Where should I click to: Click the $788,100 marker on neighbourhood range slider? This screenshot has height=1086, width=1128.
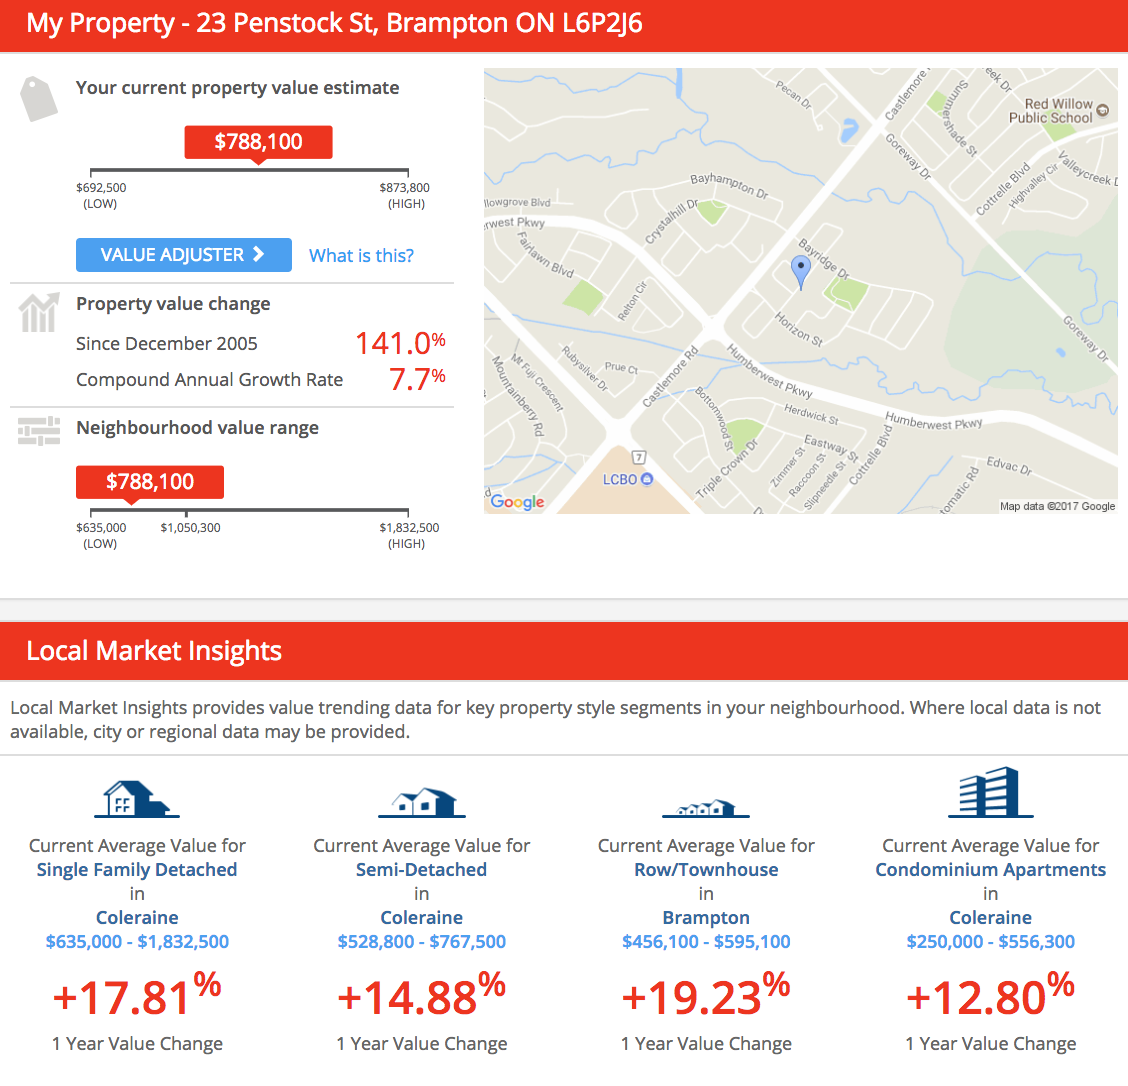coord(150,482)
